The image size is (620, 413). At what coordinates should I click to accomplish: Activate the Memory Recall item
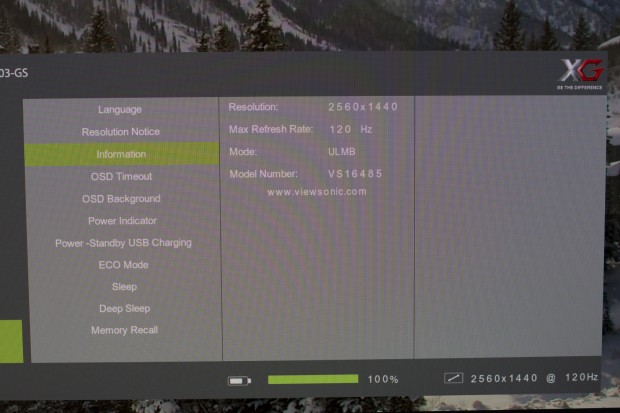click(124, 330)
